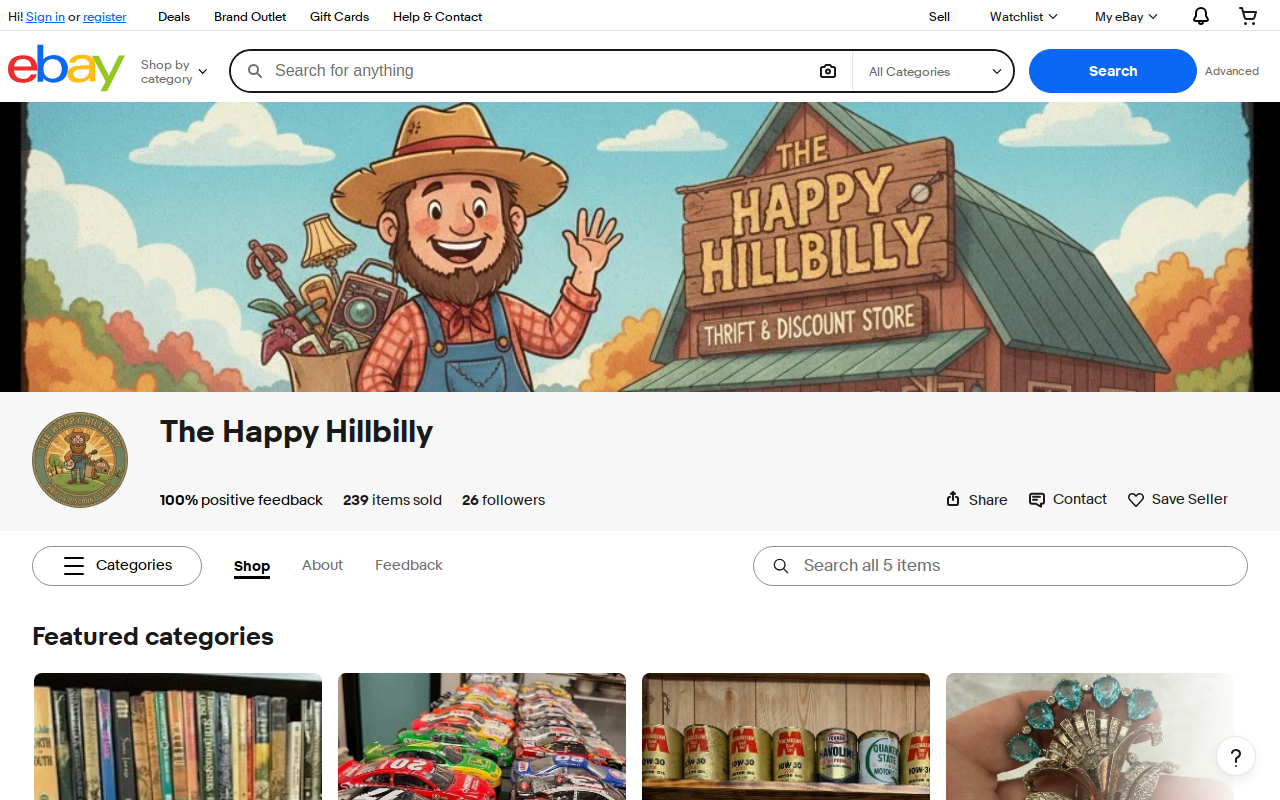The image size is (1280, 800).
Task: Search by image using camera icon
Action: click(827, 71)
